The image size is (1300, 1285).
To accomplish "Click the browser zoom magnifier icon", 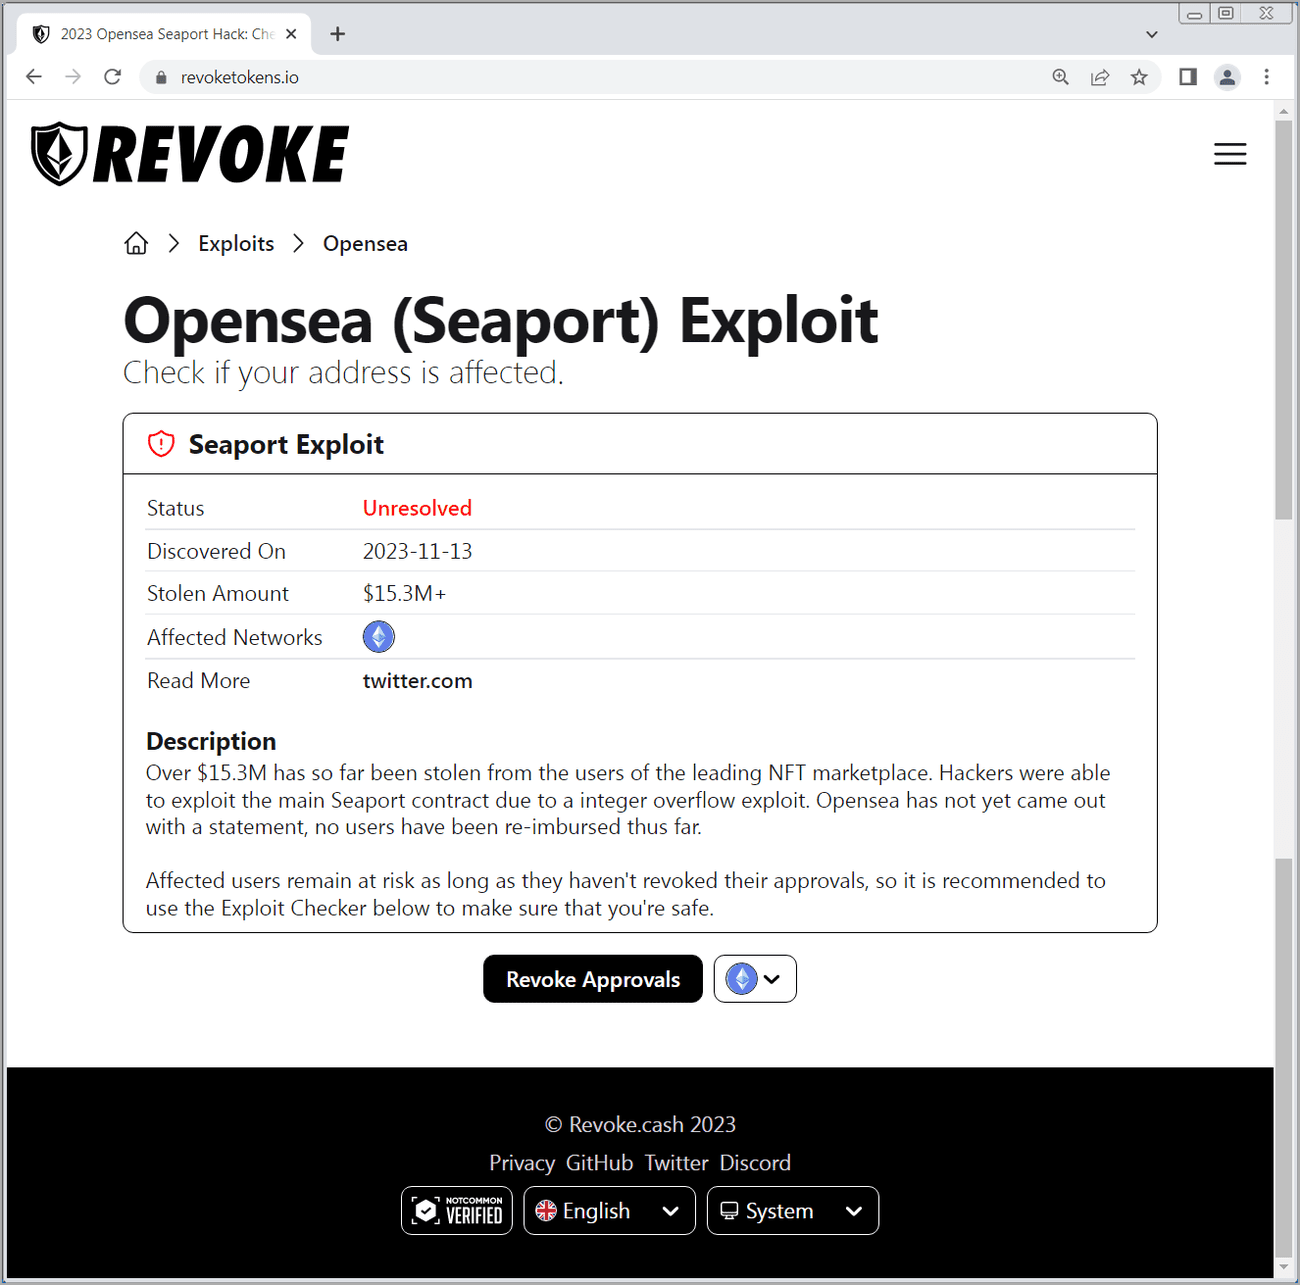I will 1060,77.
